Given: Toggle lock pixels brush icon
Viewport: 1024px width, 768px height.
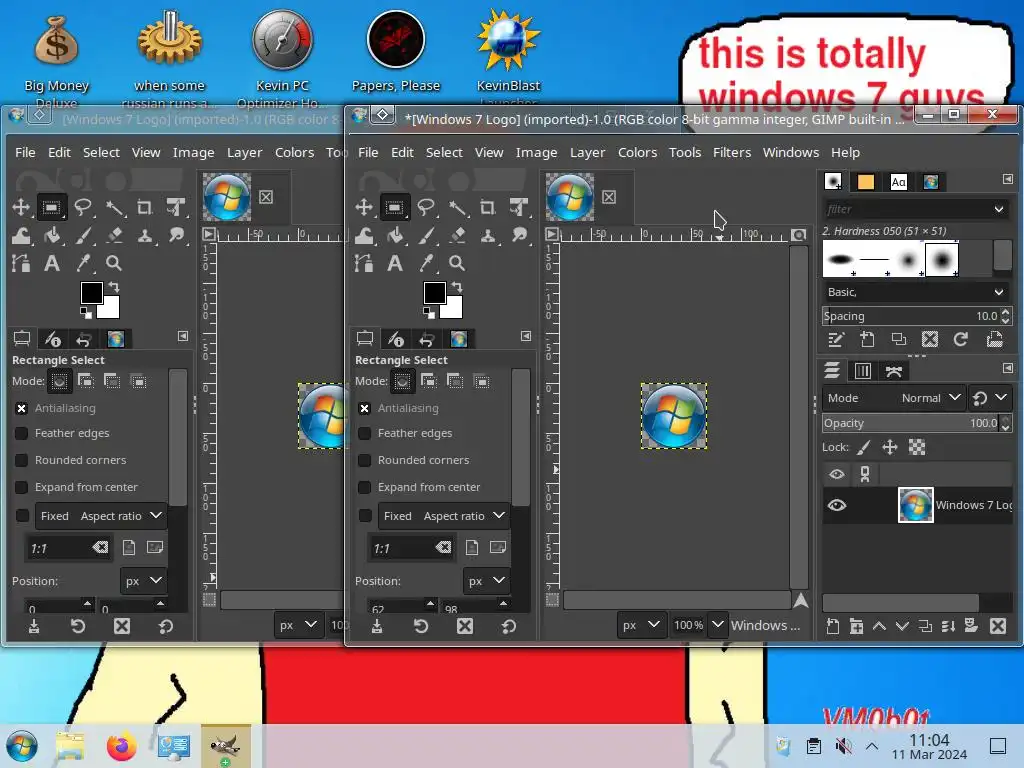Looking at the screenshot, I should click(x=863, y=447).
